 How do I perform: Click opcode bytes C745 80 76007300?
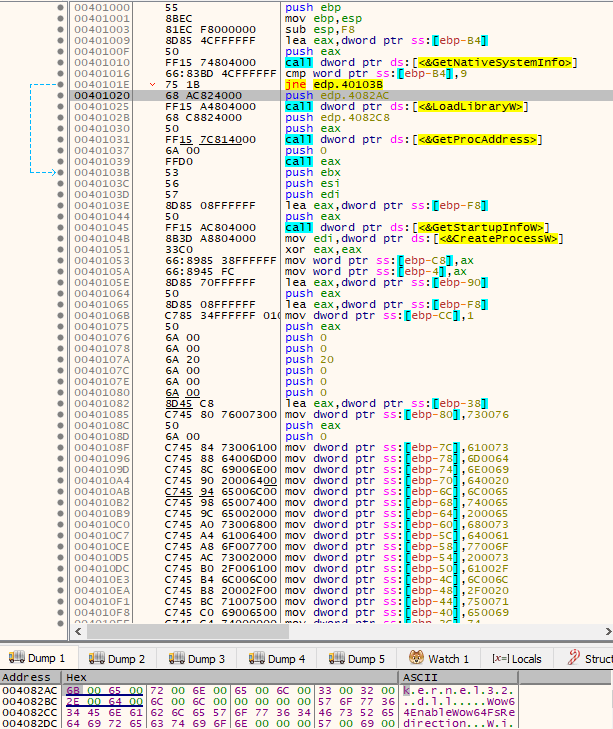click(221, 414)
